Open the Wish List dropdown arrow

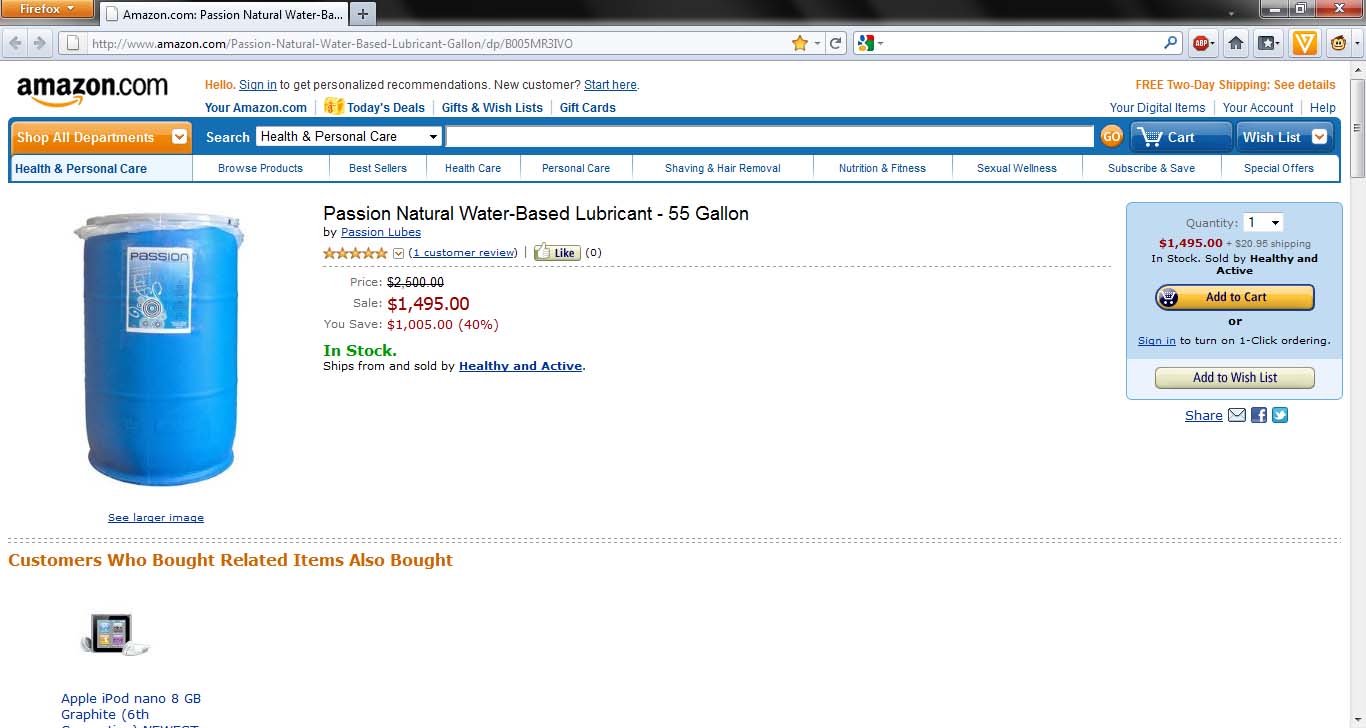click(1319, 137)
